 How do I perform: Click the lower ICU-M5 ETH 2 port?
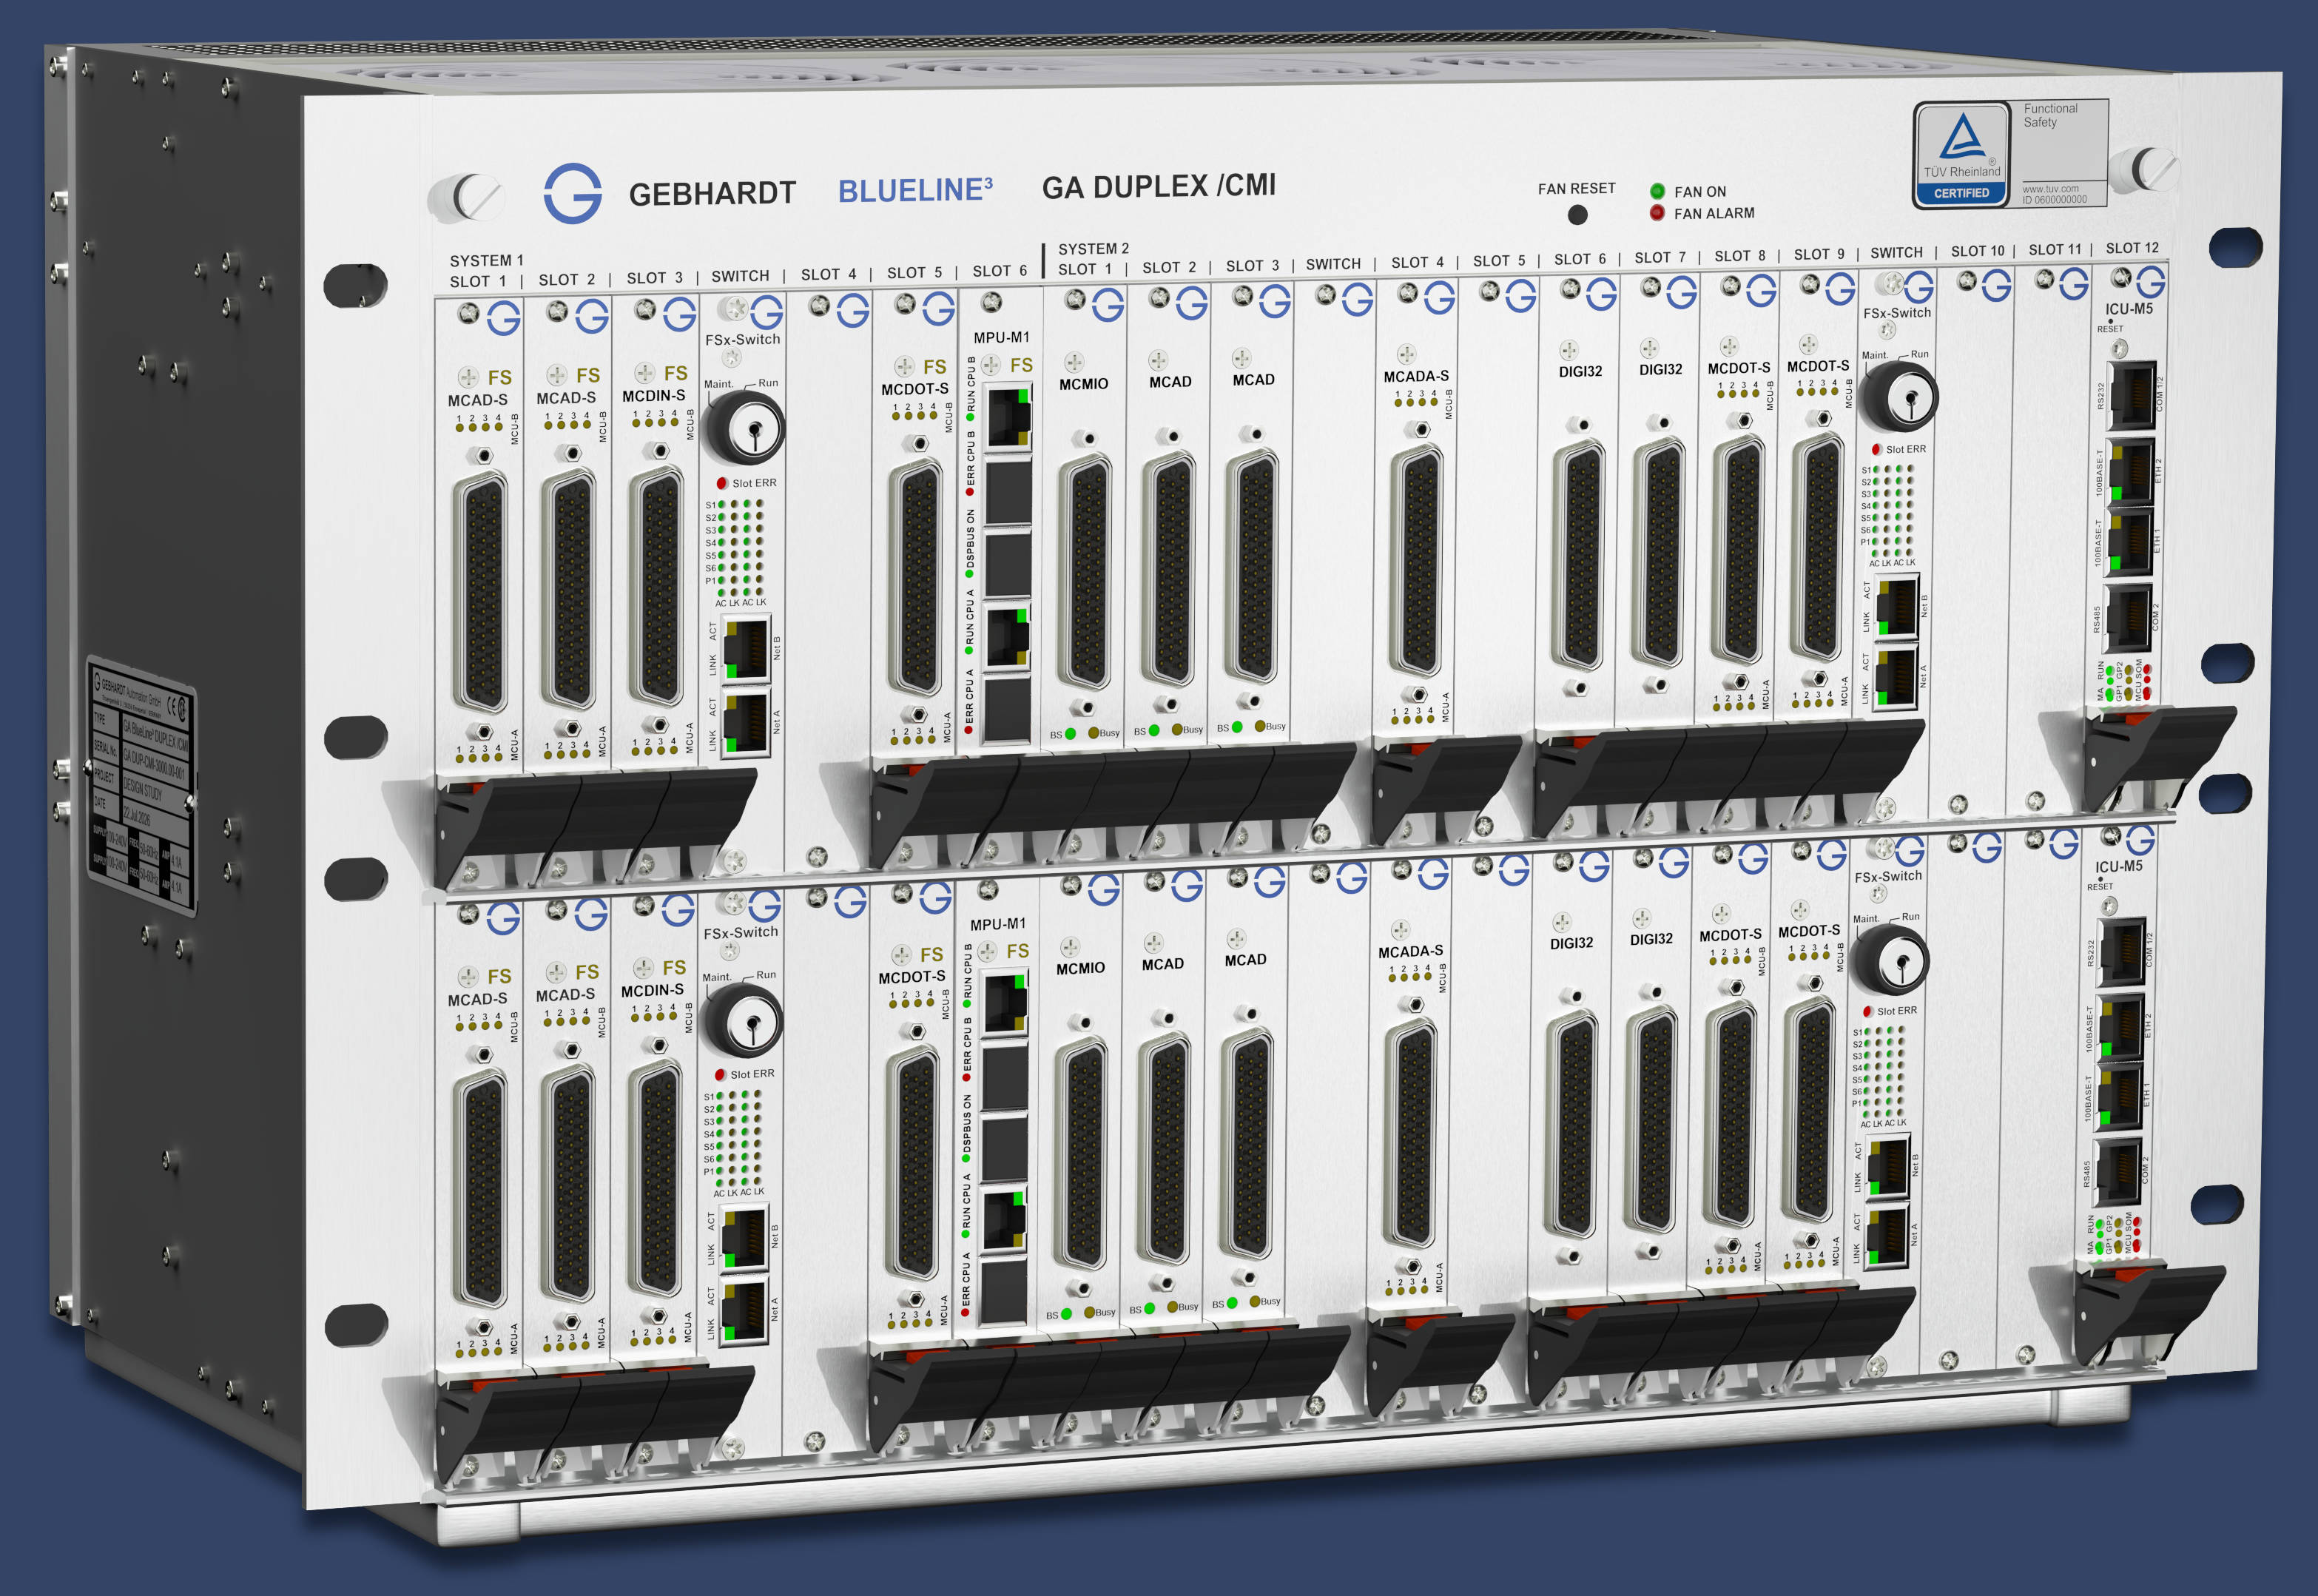[2119, 1026]
